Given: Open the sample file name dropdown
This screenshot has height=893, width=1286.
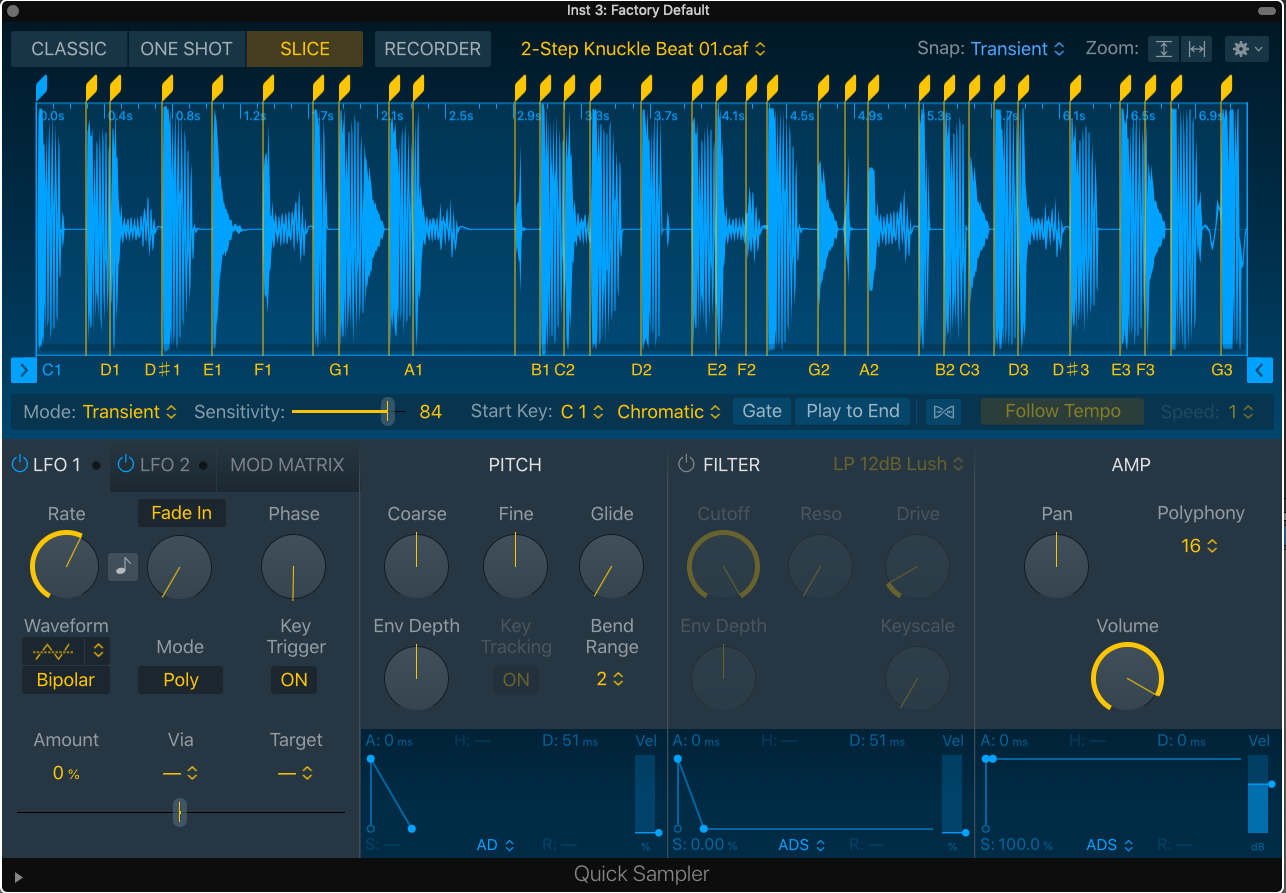Looking at the screenshot, I should [643, 49].
